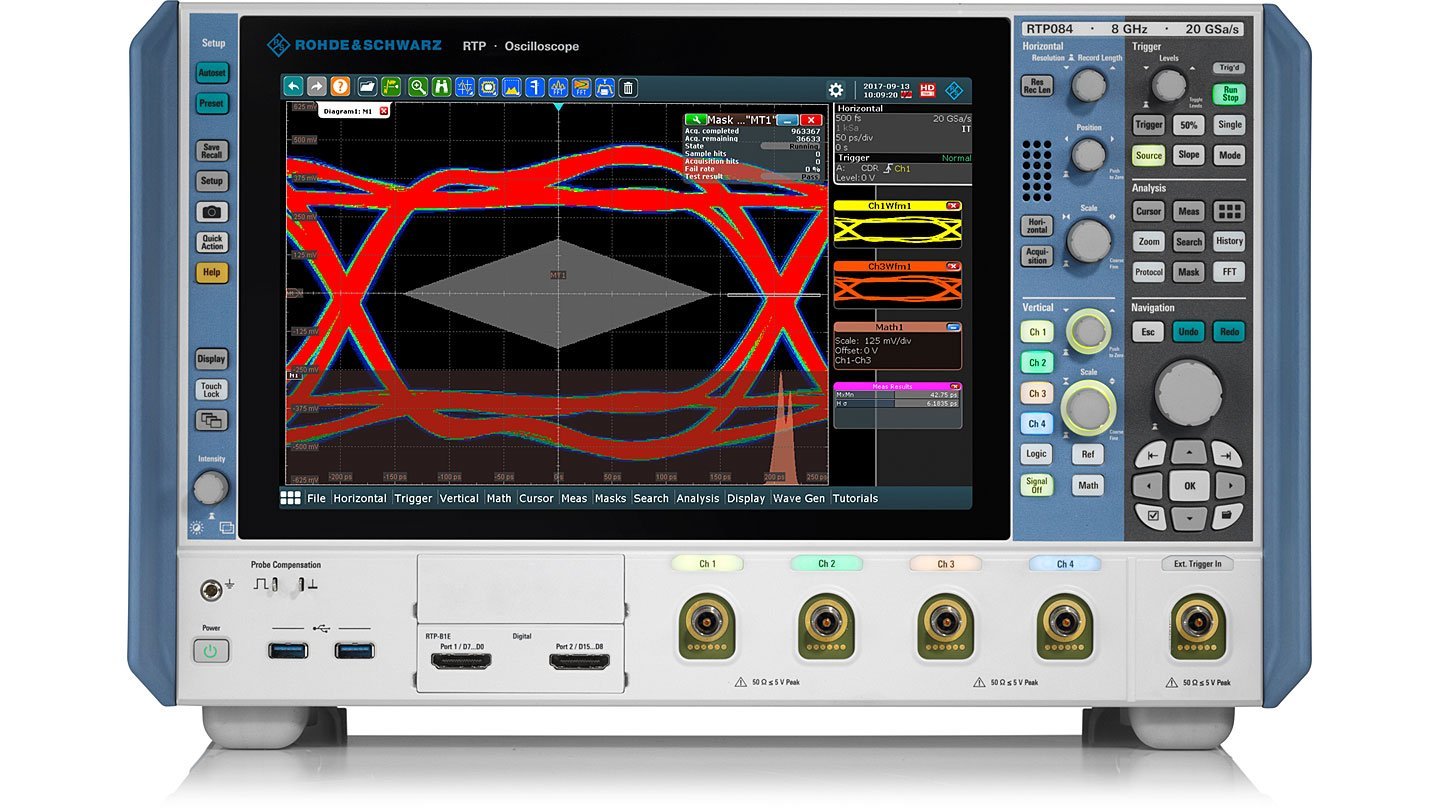Click the FFT toolbar icon

coord(558,89)
